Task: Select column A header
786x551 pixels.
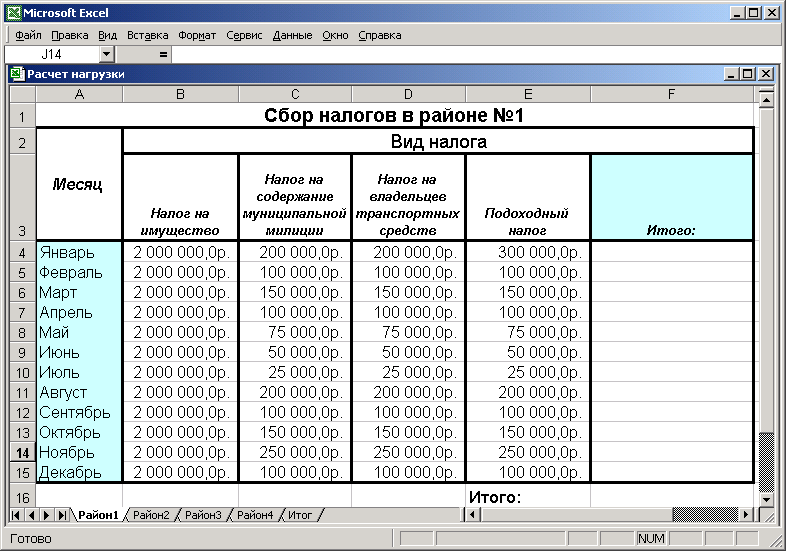Action: pyautogui.click(x=79, y=94)
